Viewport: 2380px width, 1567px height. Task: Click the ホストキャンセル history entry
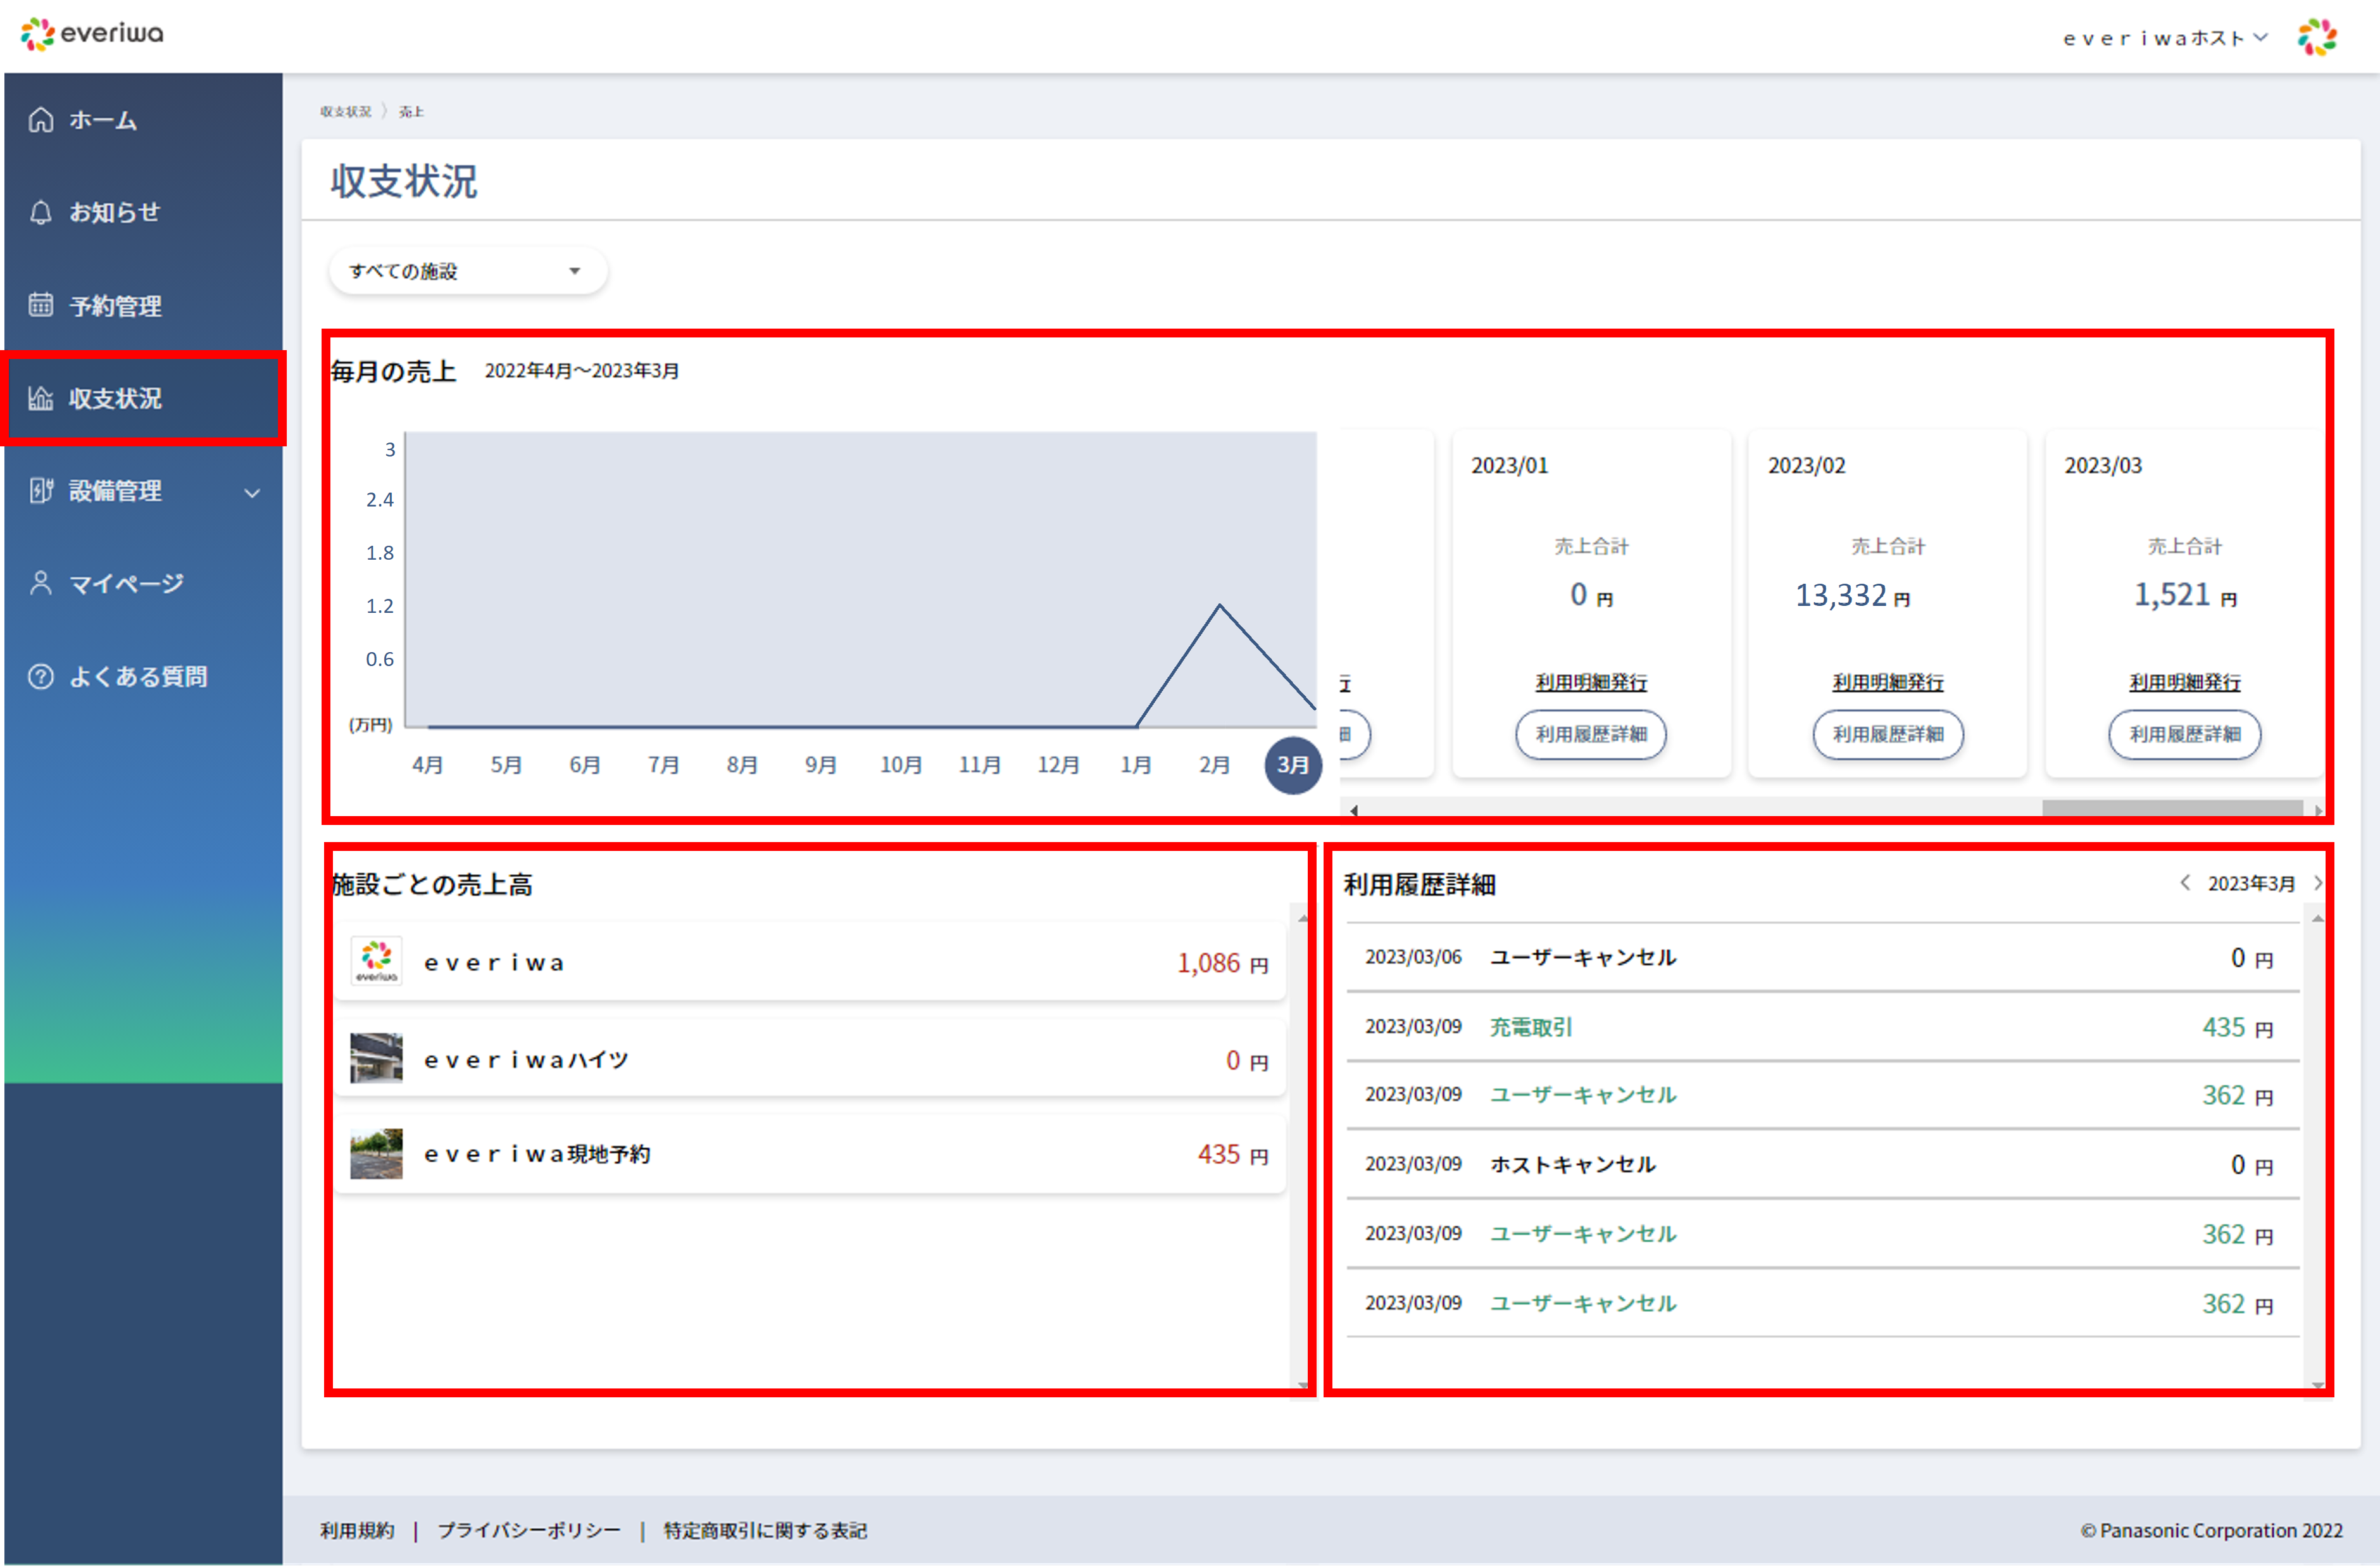coord(1822,1164)
